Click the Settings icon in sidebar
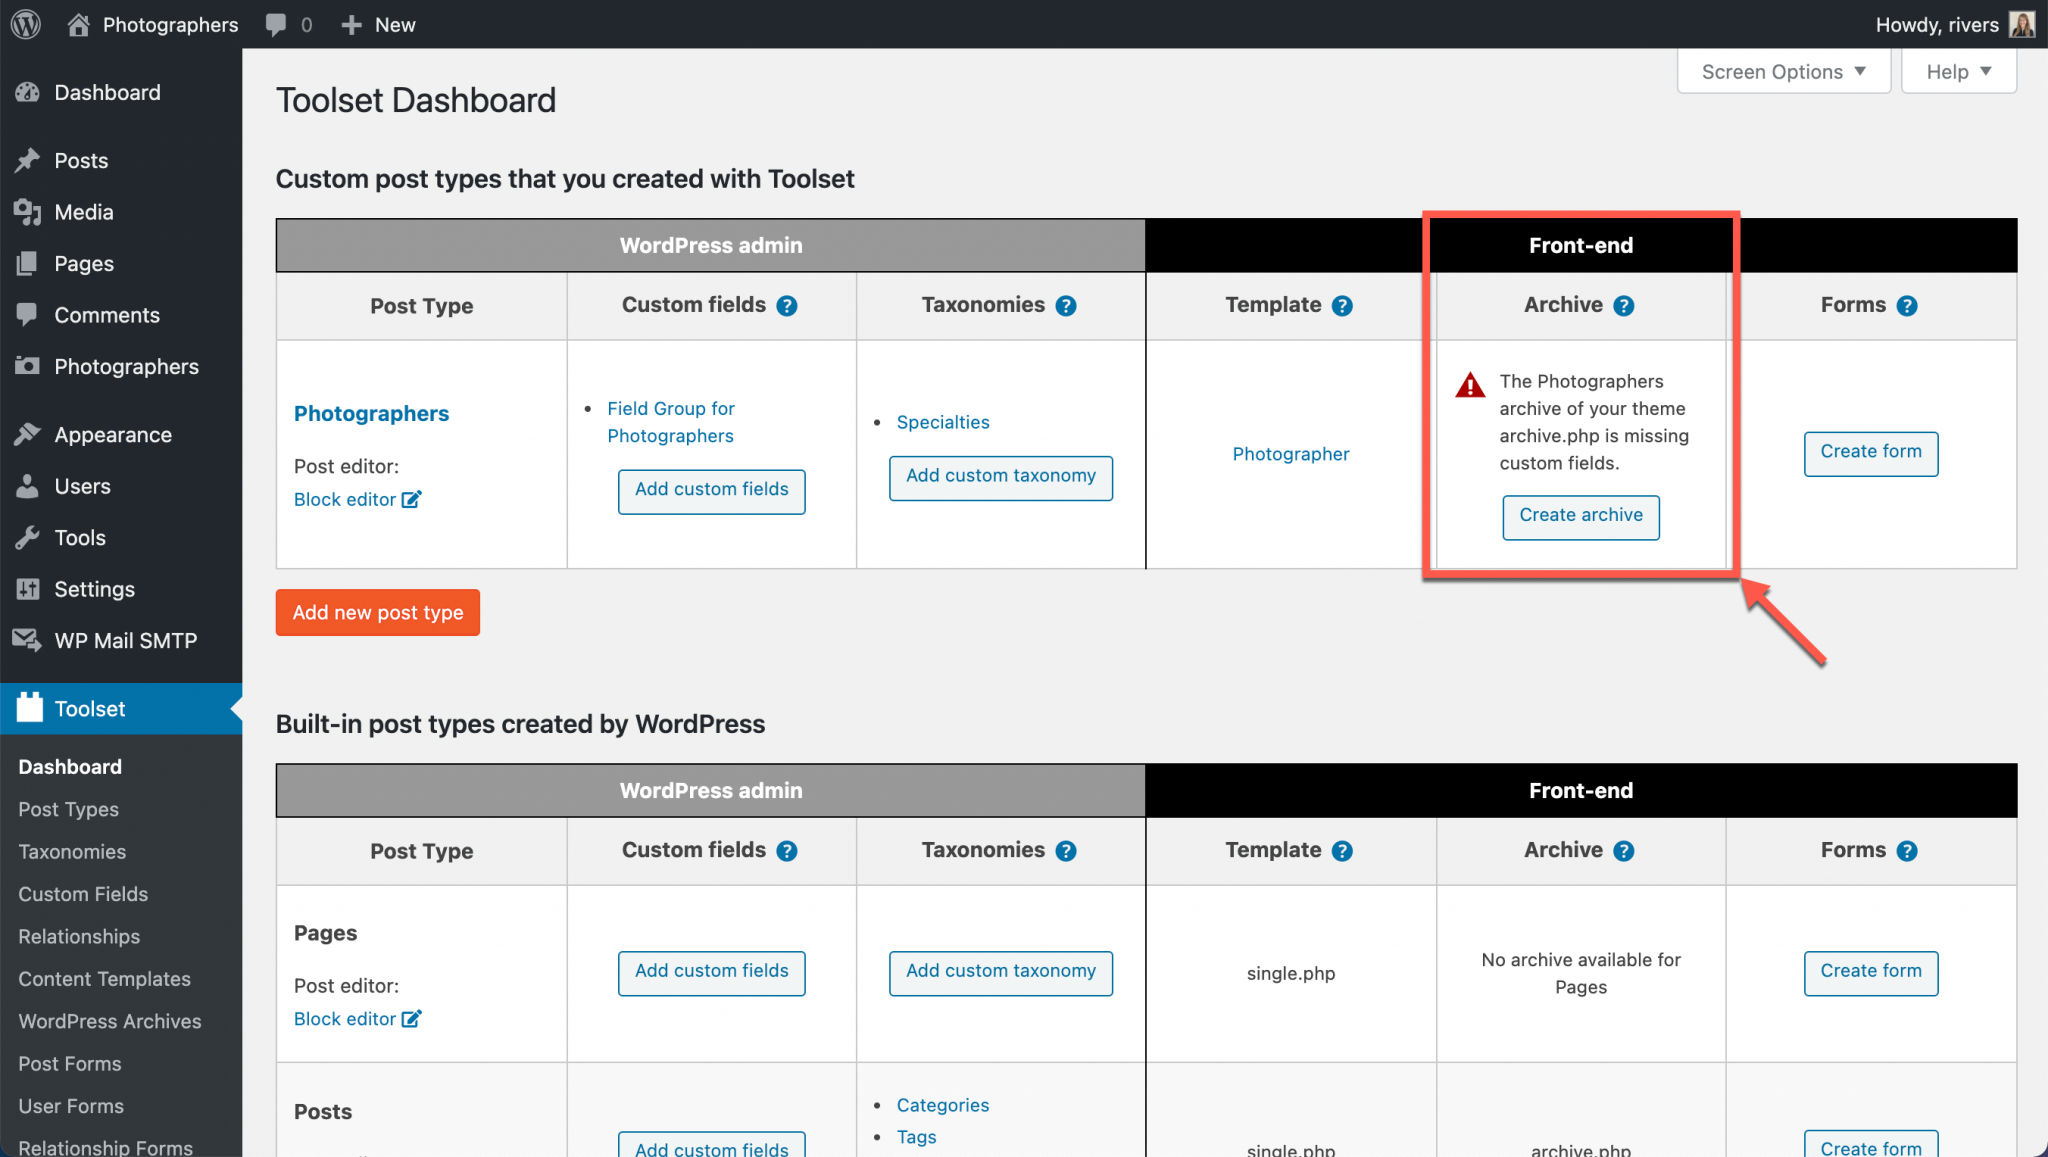The width and height of the screenshot is (2048, 1157). pyautogui.click(x=28, y=589)
